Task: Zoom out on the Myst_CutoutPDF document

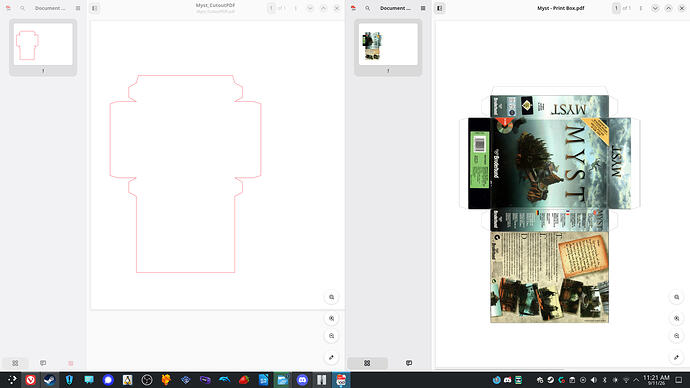Action: pos(331,336)
